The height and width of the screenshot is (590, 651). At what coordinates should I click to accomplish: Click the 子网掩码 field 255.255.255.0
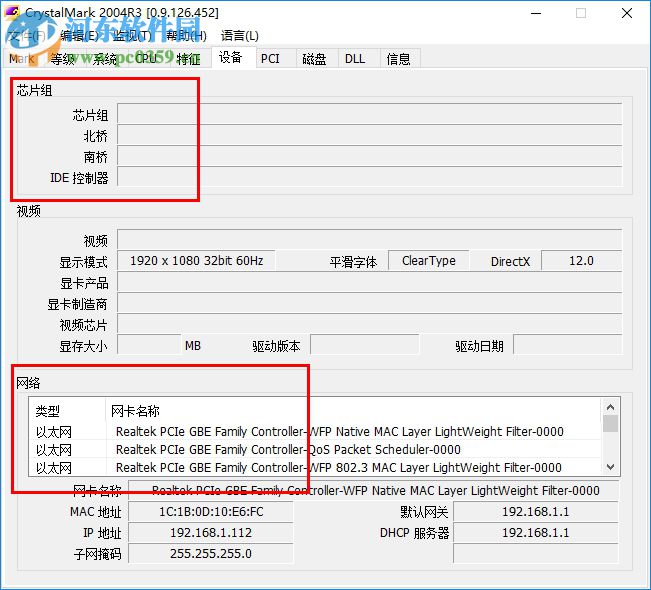[211, 553]
